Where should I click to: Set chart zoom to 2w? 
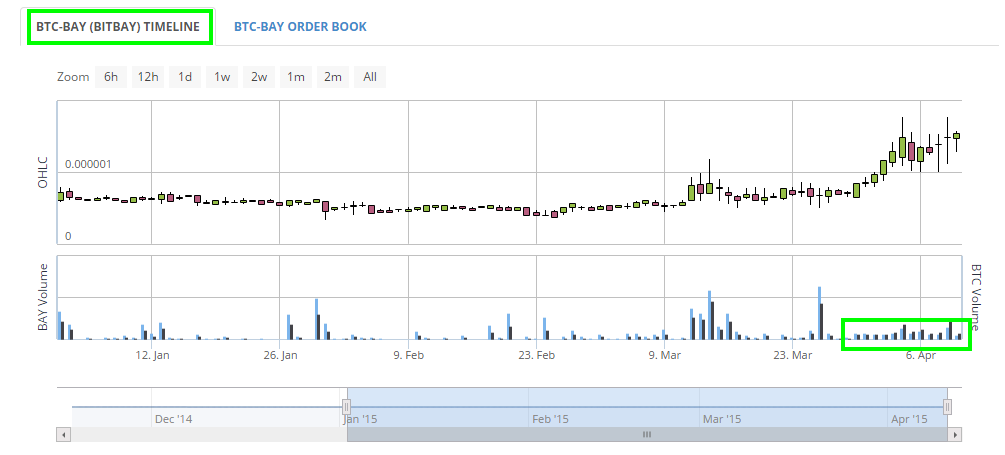pos(259,77)
